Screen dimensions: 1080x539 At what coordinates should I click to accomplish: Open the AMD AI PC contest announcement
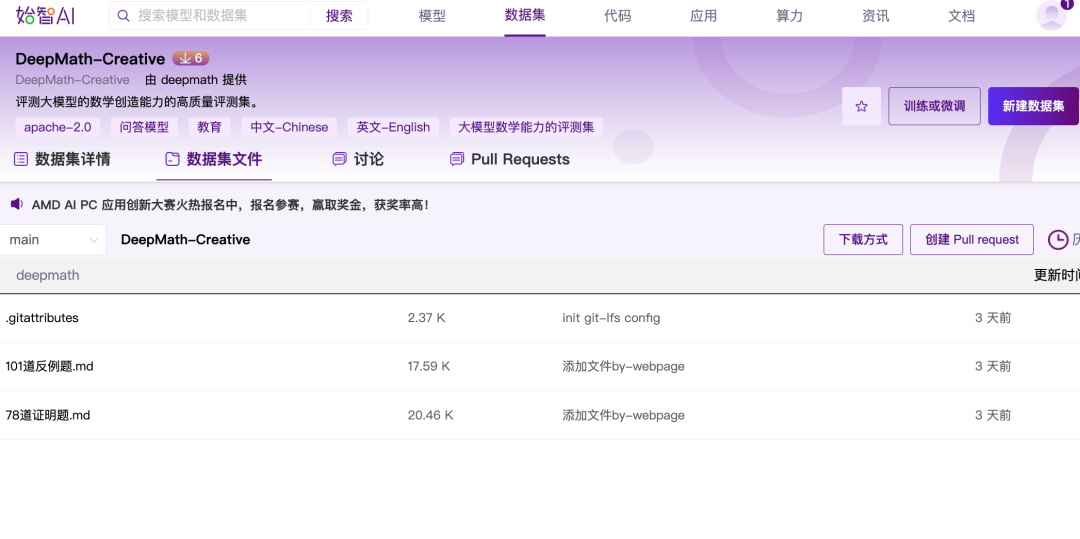click(230, 204)
